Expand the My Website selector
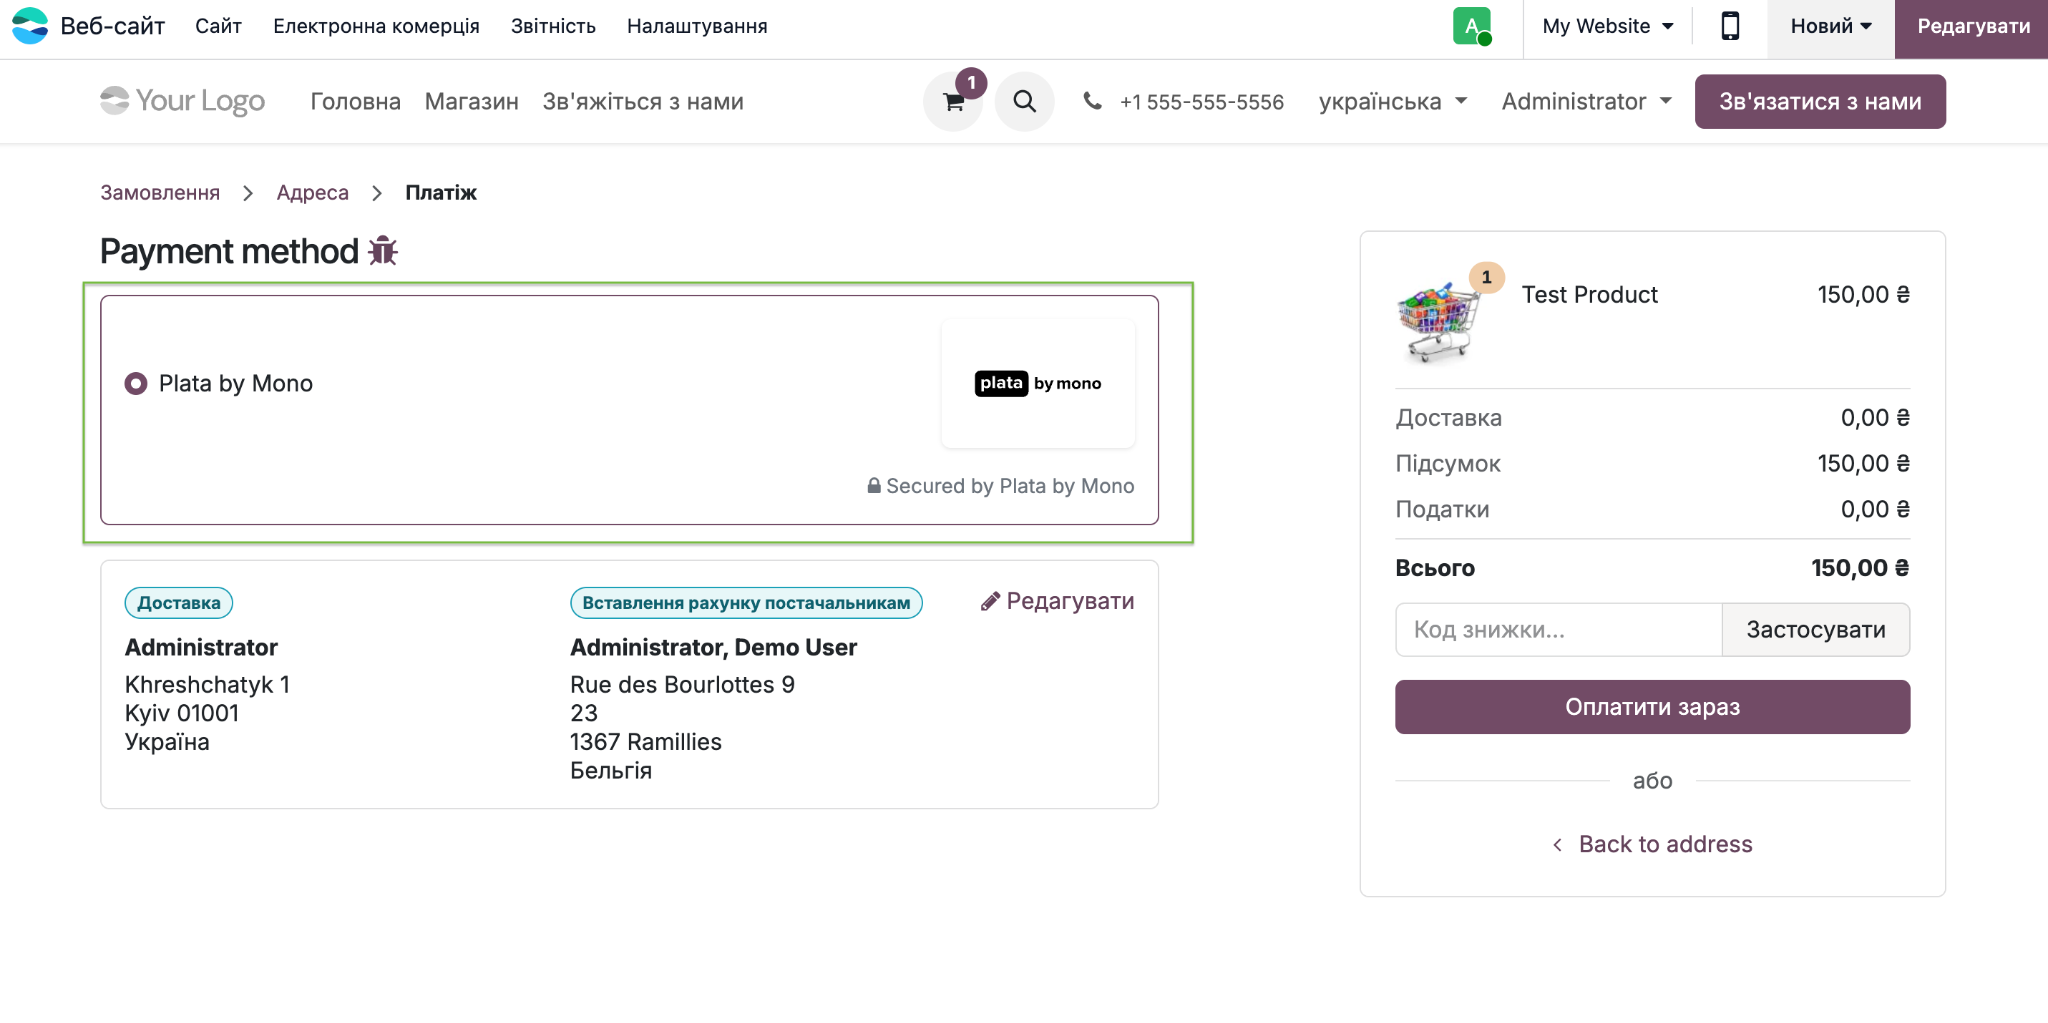The image size is (2048, 1023). point(1608,26)
